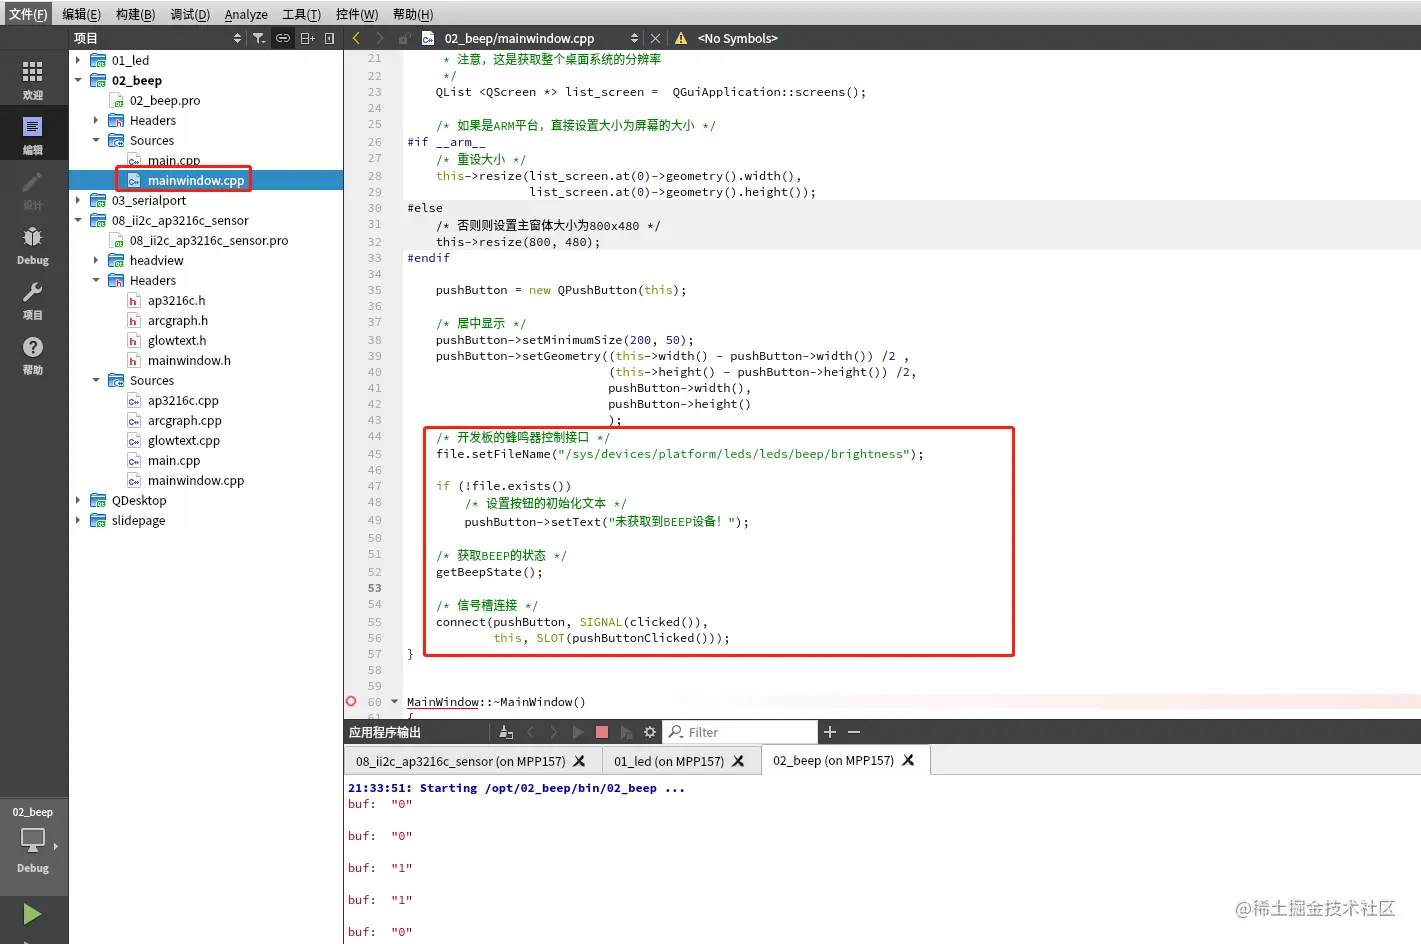Image resolution: width=1421 pixels, height=944 pixels.
Task: Go back in editor navigation history
Action: pos(356,38)
